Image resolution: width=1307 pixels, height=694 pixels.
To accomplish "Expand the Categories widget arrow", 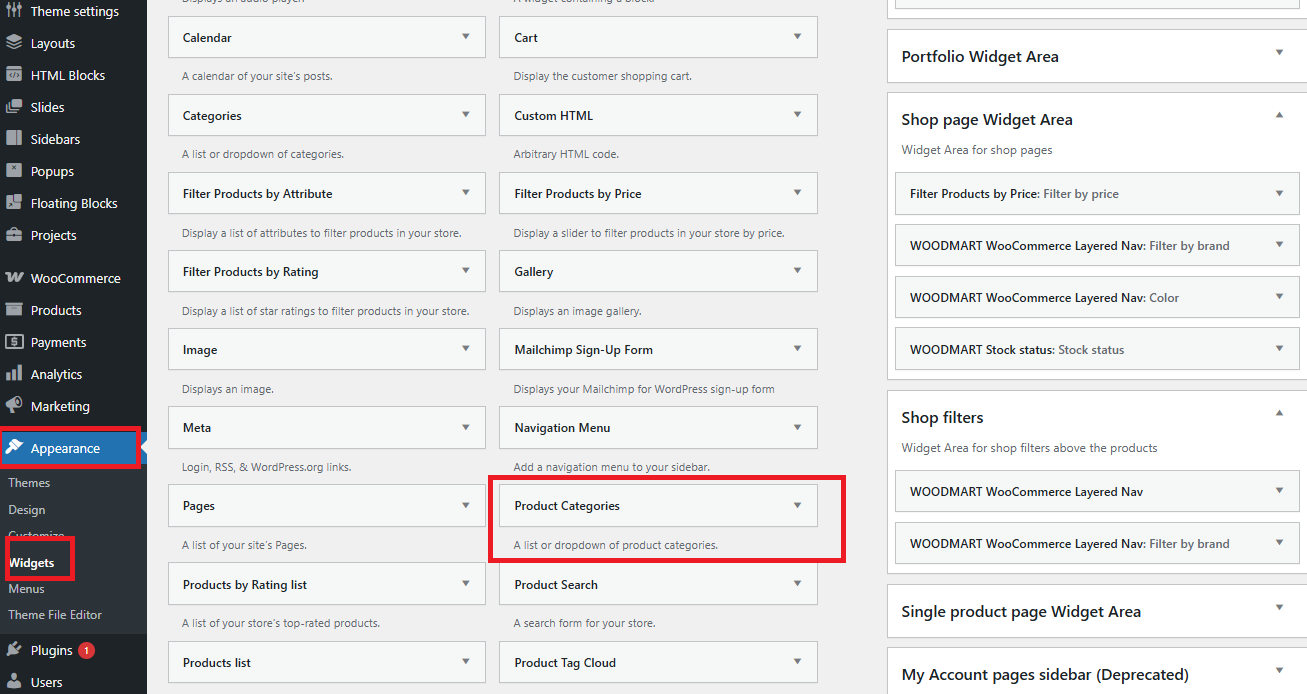I will [x=466, y=115].
